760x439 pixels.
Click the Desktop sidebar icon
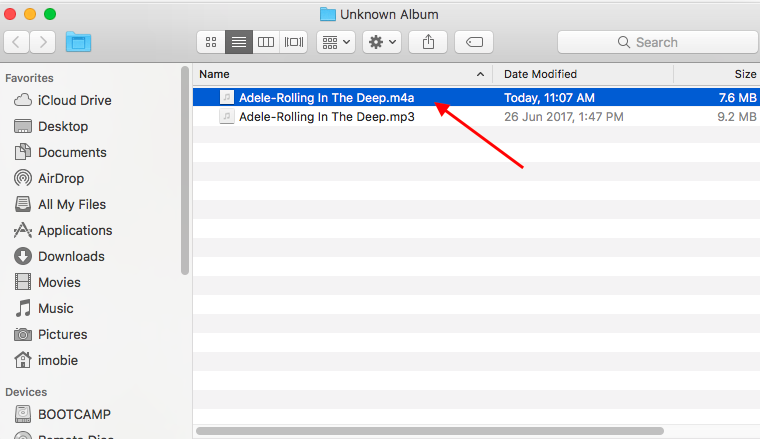pyautogui.click(x=23, y=126)
